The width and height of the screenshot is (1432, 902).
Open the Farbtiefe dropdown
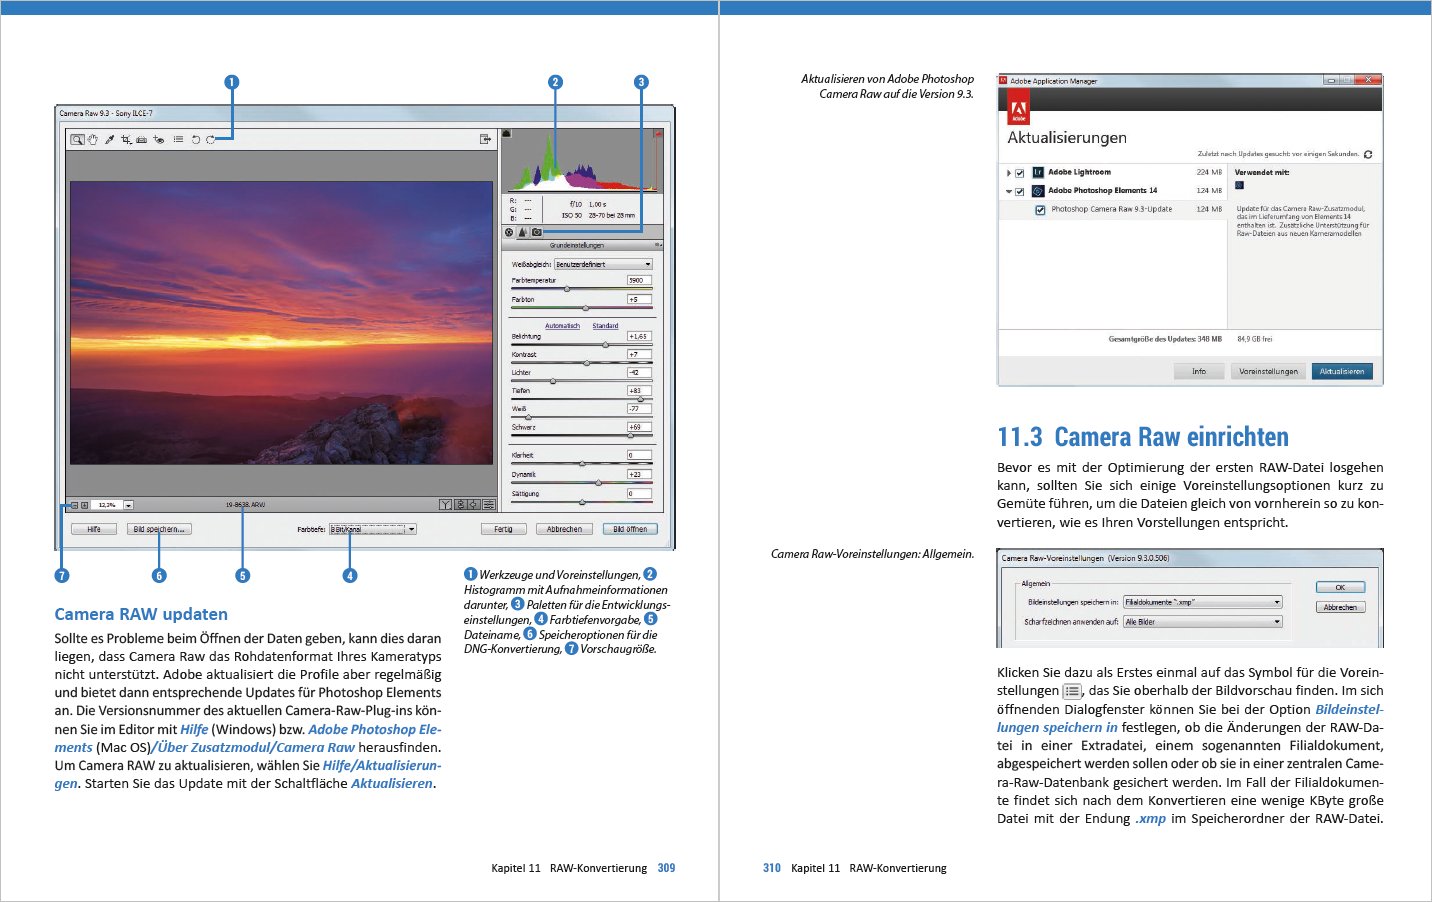373,529
